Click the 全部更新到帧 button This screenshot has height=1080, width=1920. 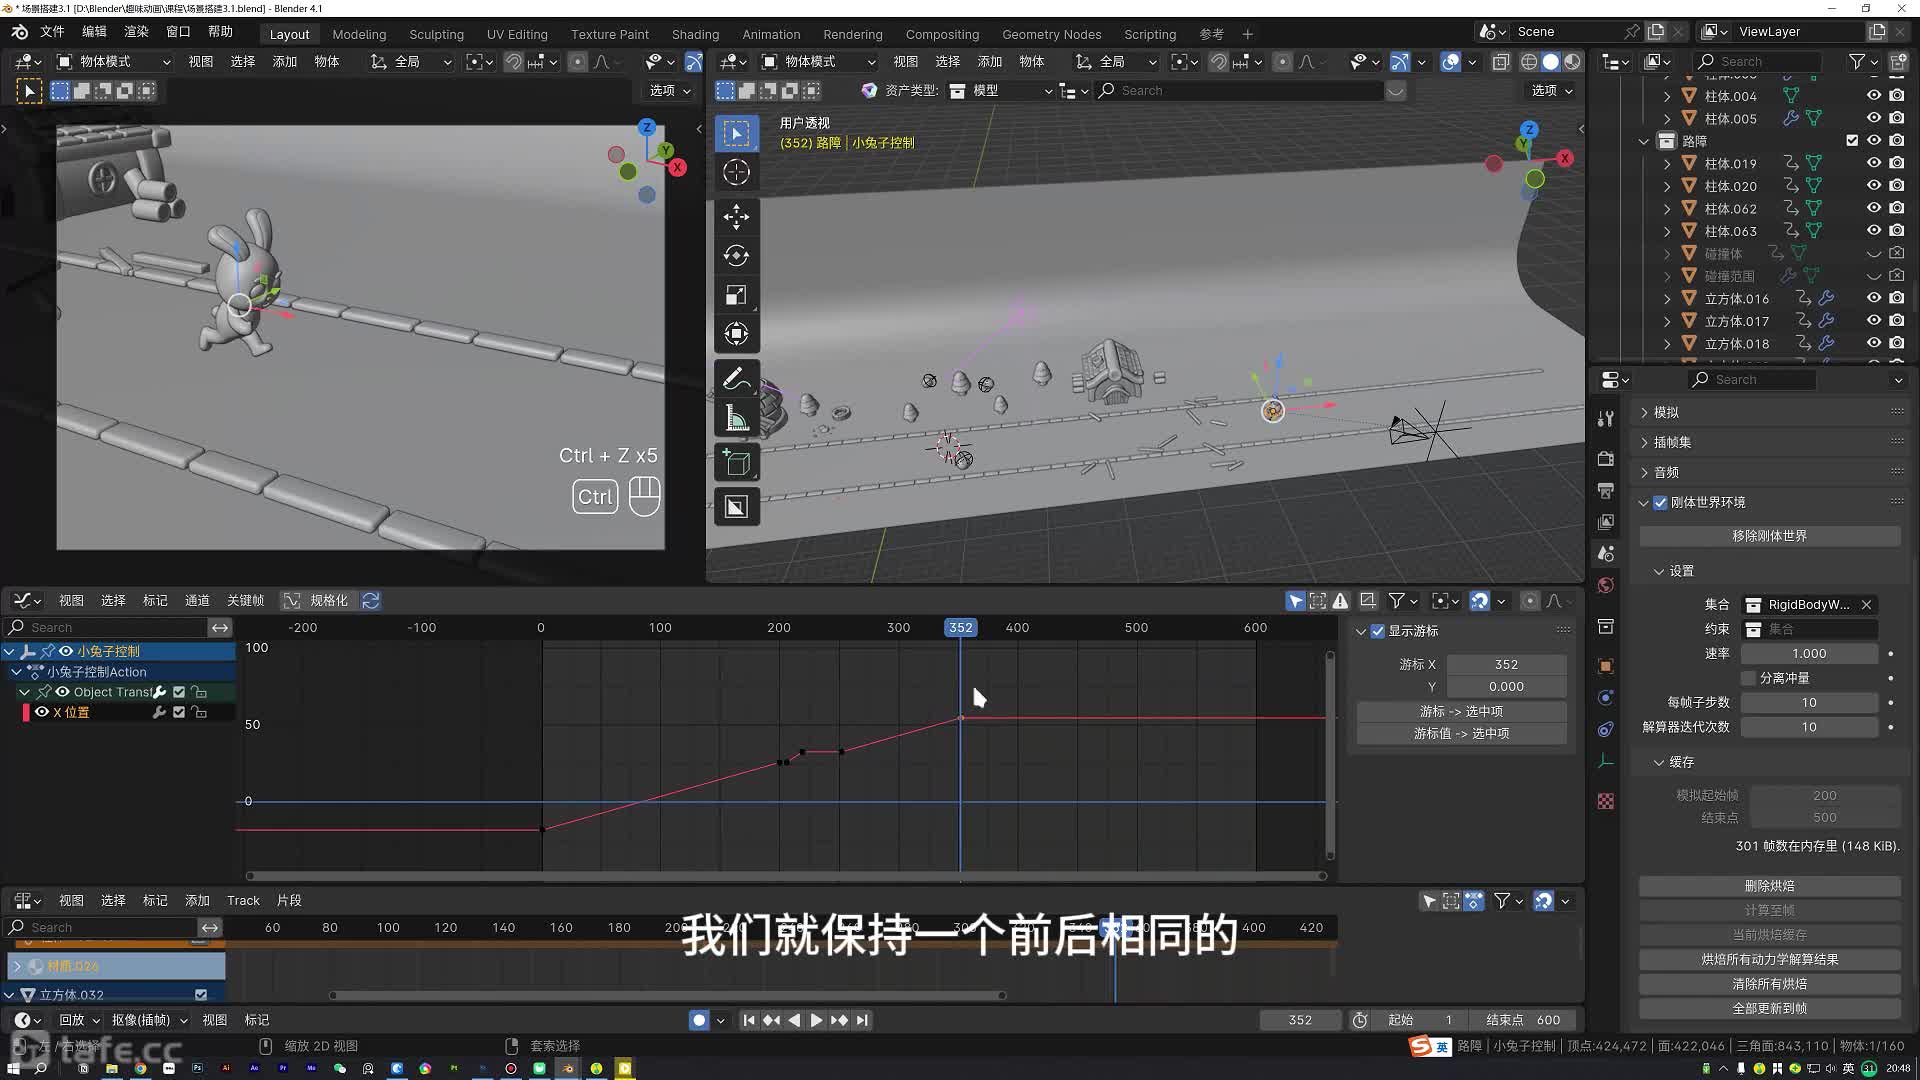pos(1769,1008)
